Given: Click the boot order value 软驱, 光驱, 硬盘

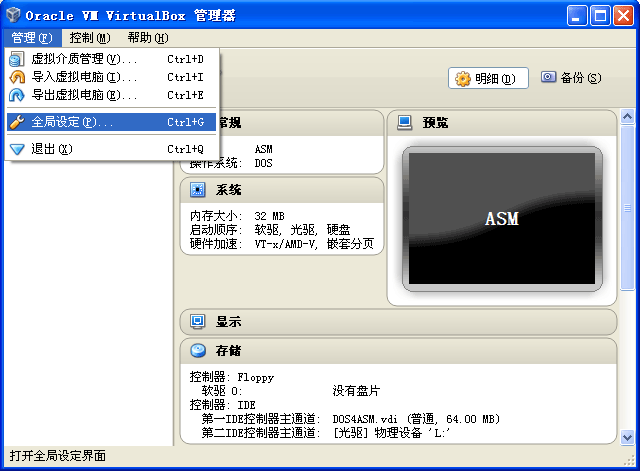Looking at the screenshot, I should click(x=302, y=230).
